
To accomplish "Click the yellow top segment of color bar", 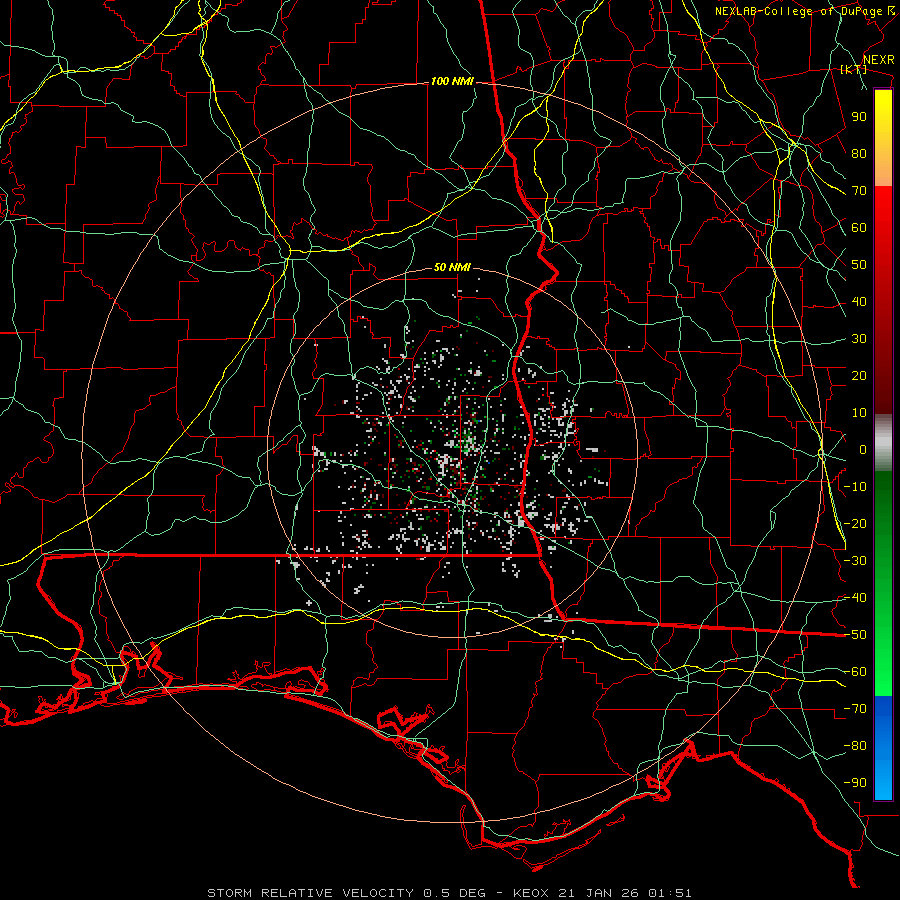I will (883, 138).
